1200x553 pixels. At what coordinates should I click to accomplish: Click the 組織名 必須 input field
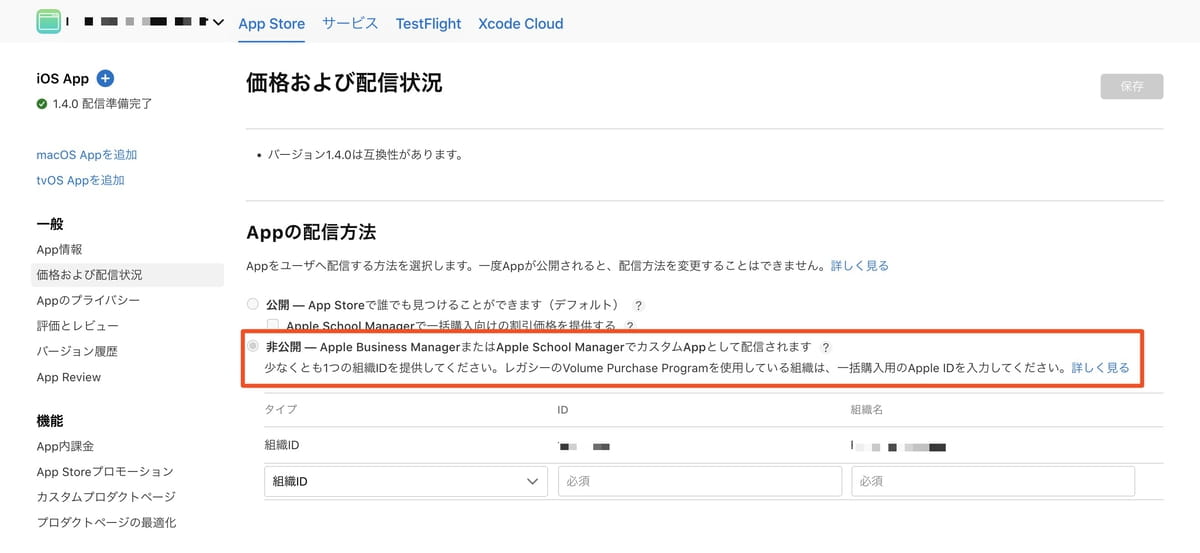pos(993,481)
